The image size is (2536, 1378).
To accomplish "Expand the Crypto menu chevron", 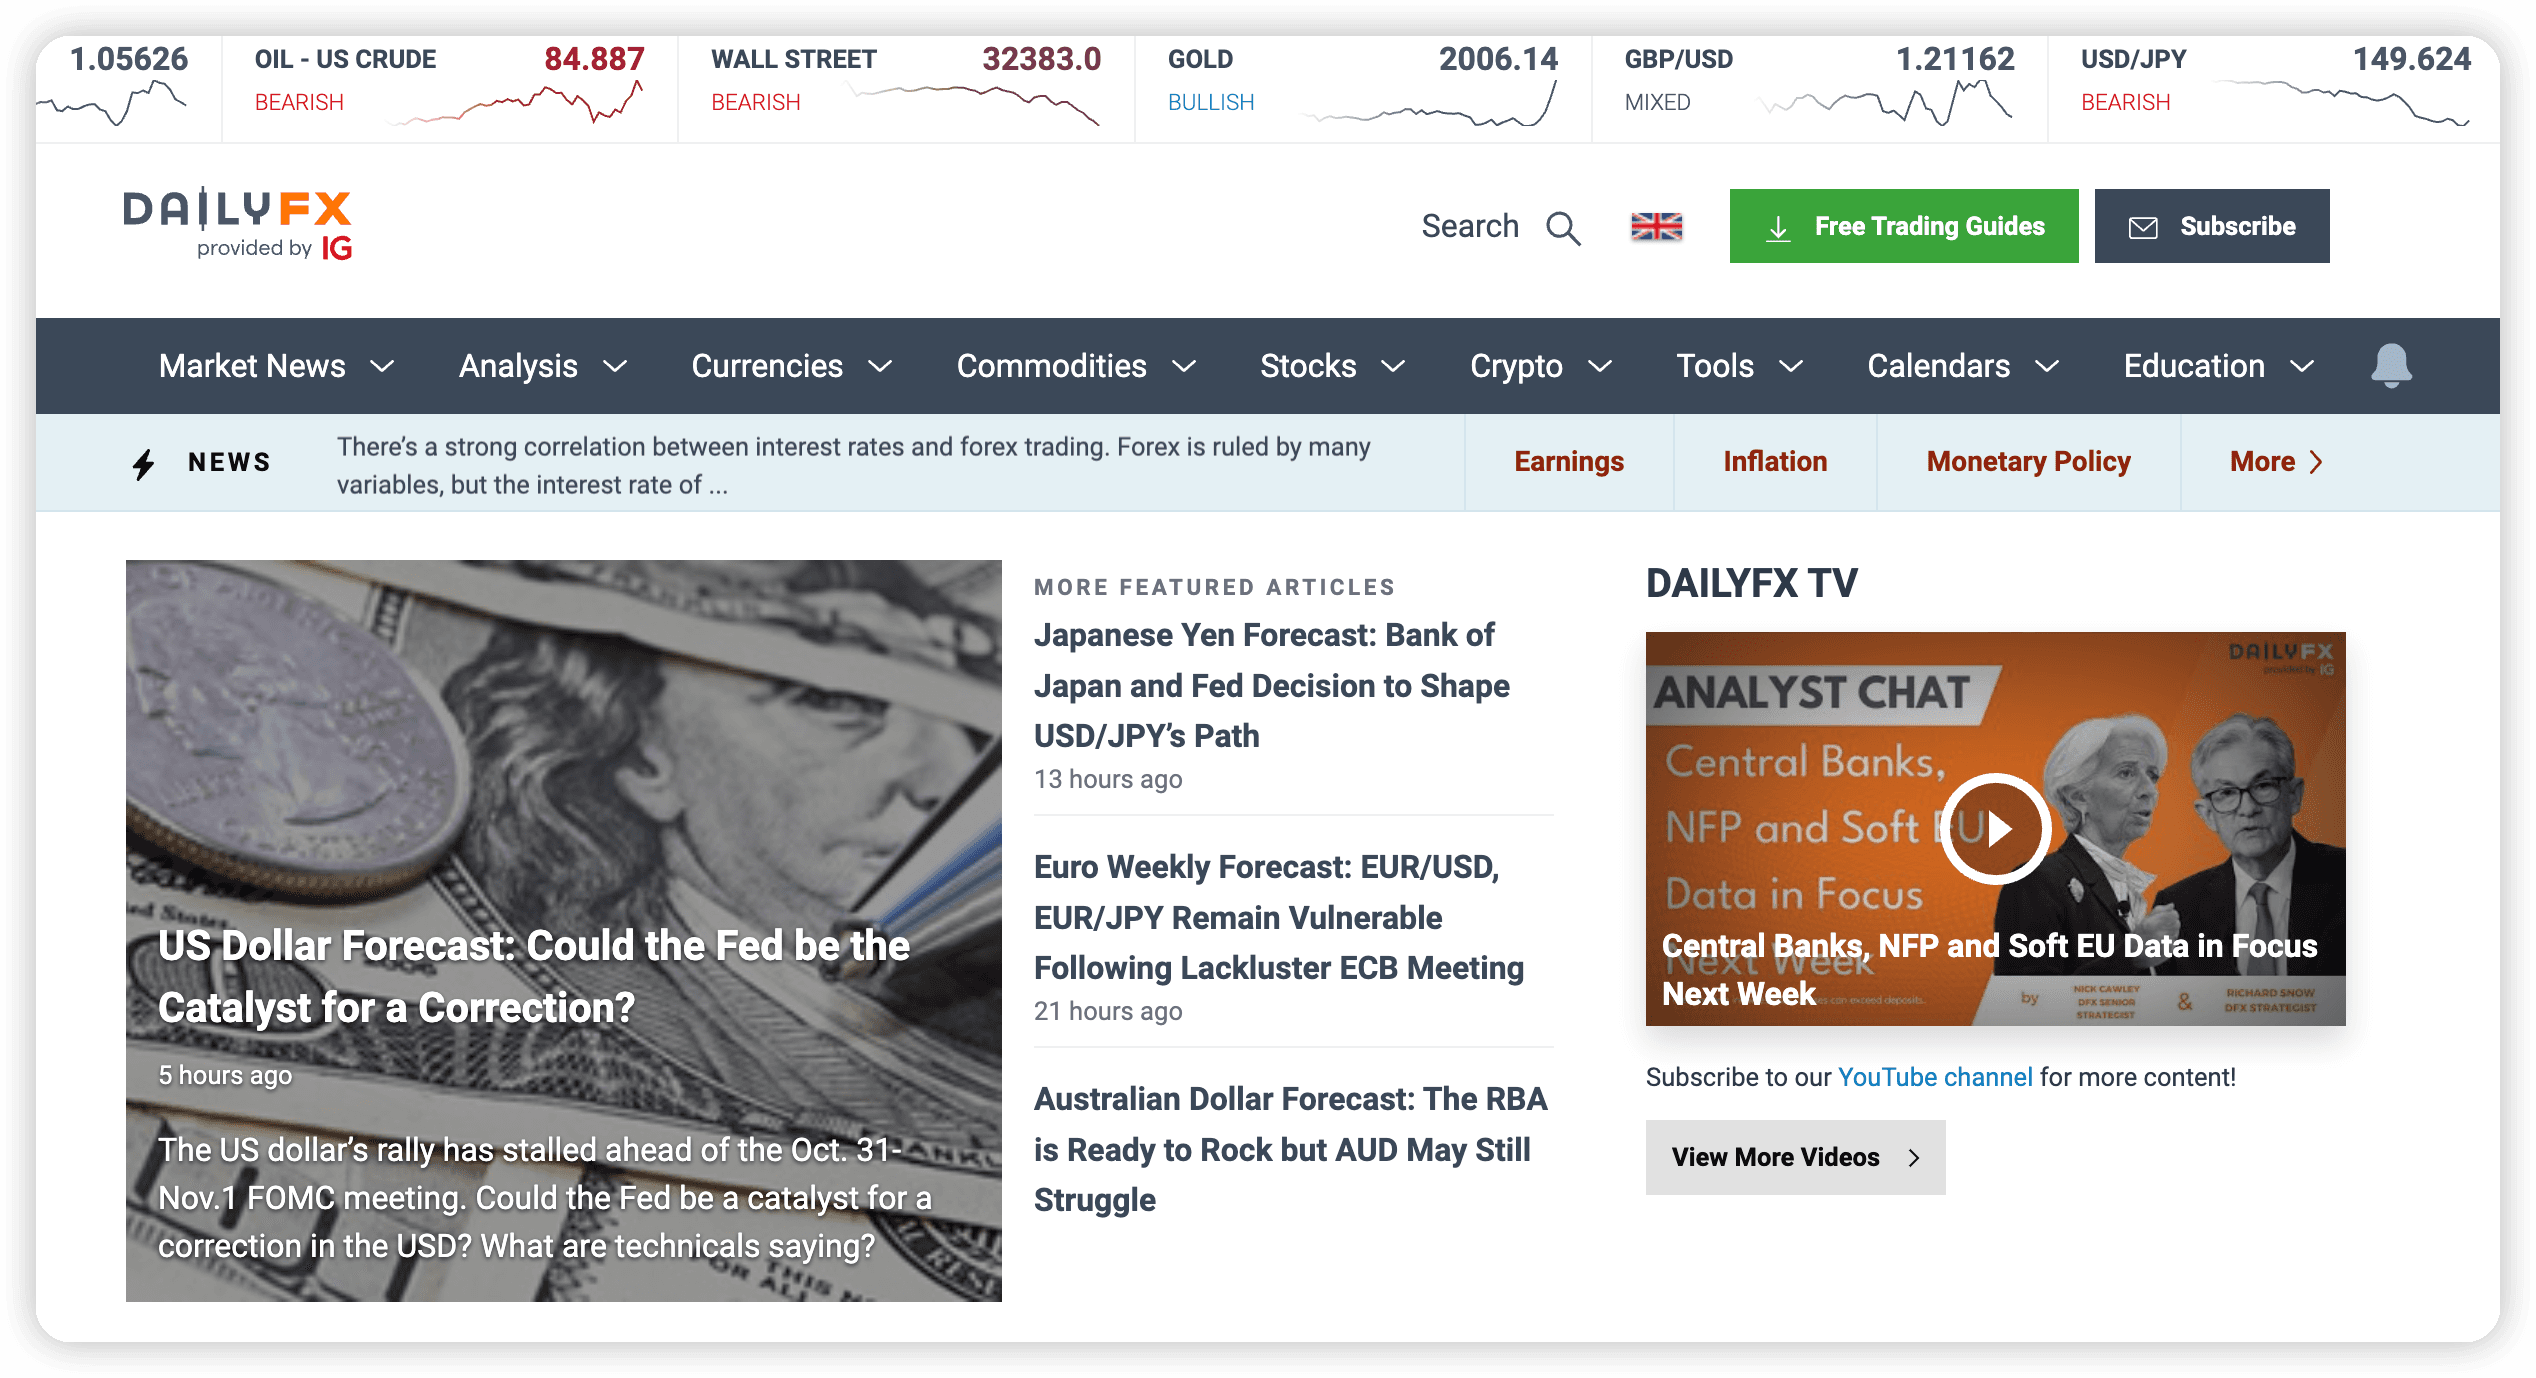I will 1600,367.
